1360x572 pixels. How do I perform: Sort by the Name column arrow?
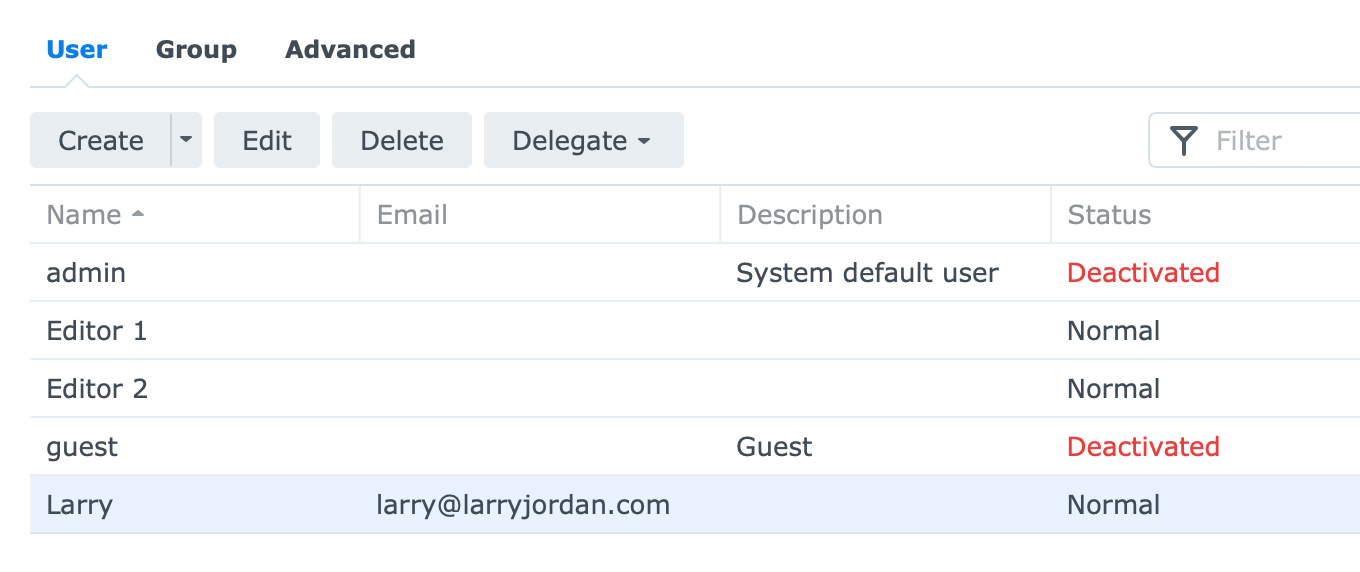tap(138, 215)
